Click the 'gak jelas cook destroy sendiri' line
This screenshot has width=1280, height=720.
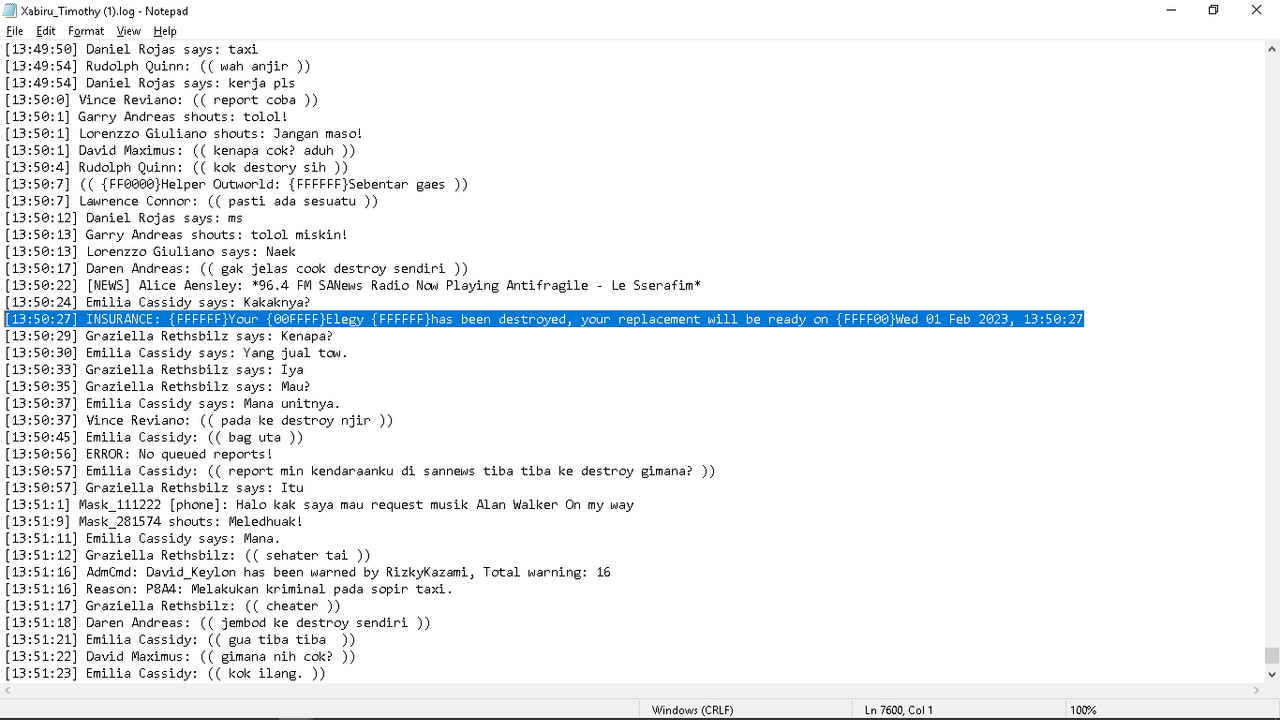(x=236, y=269)
